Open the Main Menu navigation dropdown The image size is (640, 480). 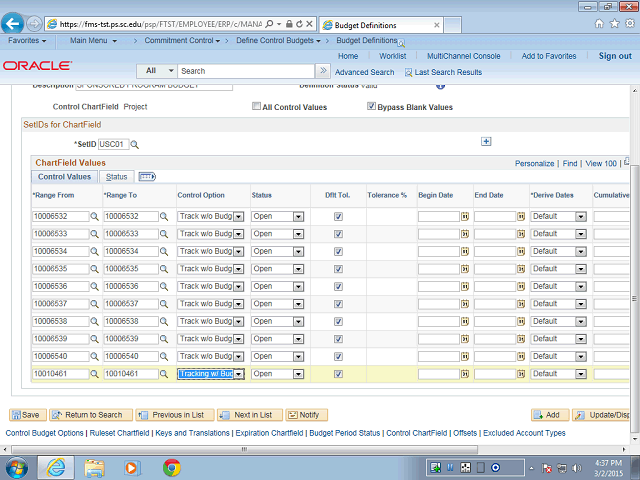[x=100, y=41]
